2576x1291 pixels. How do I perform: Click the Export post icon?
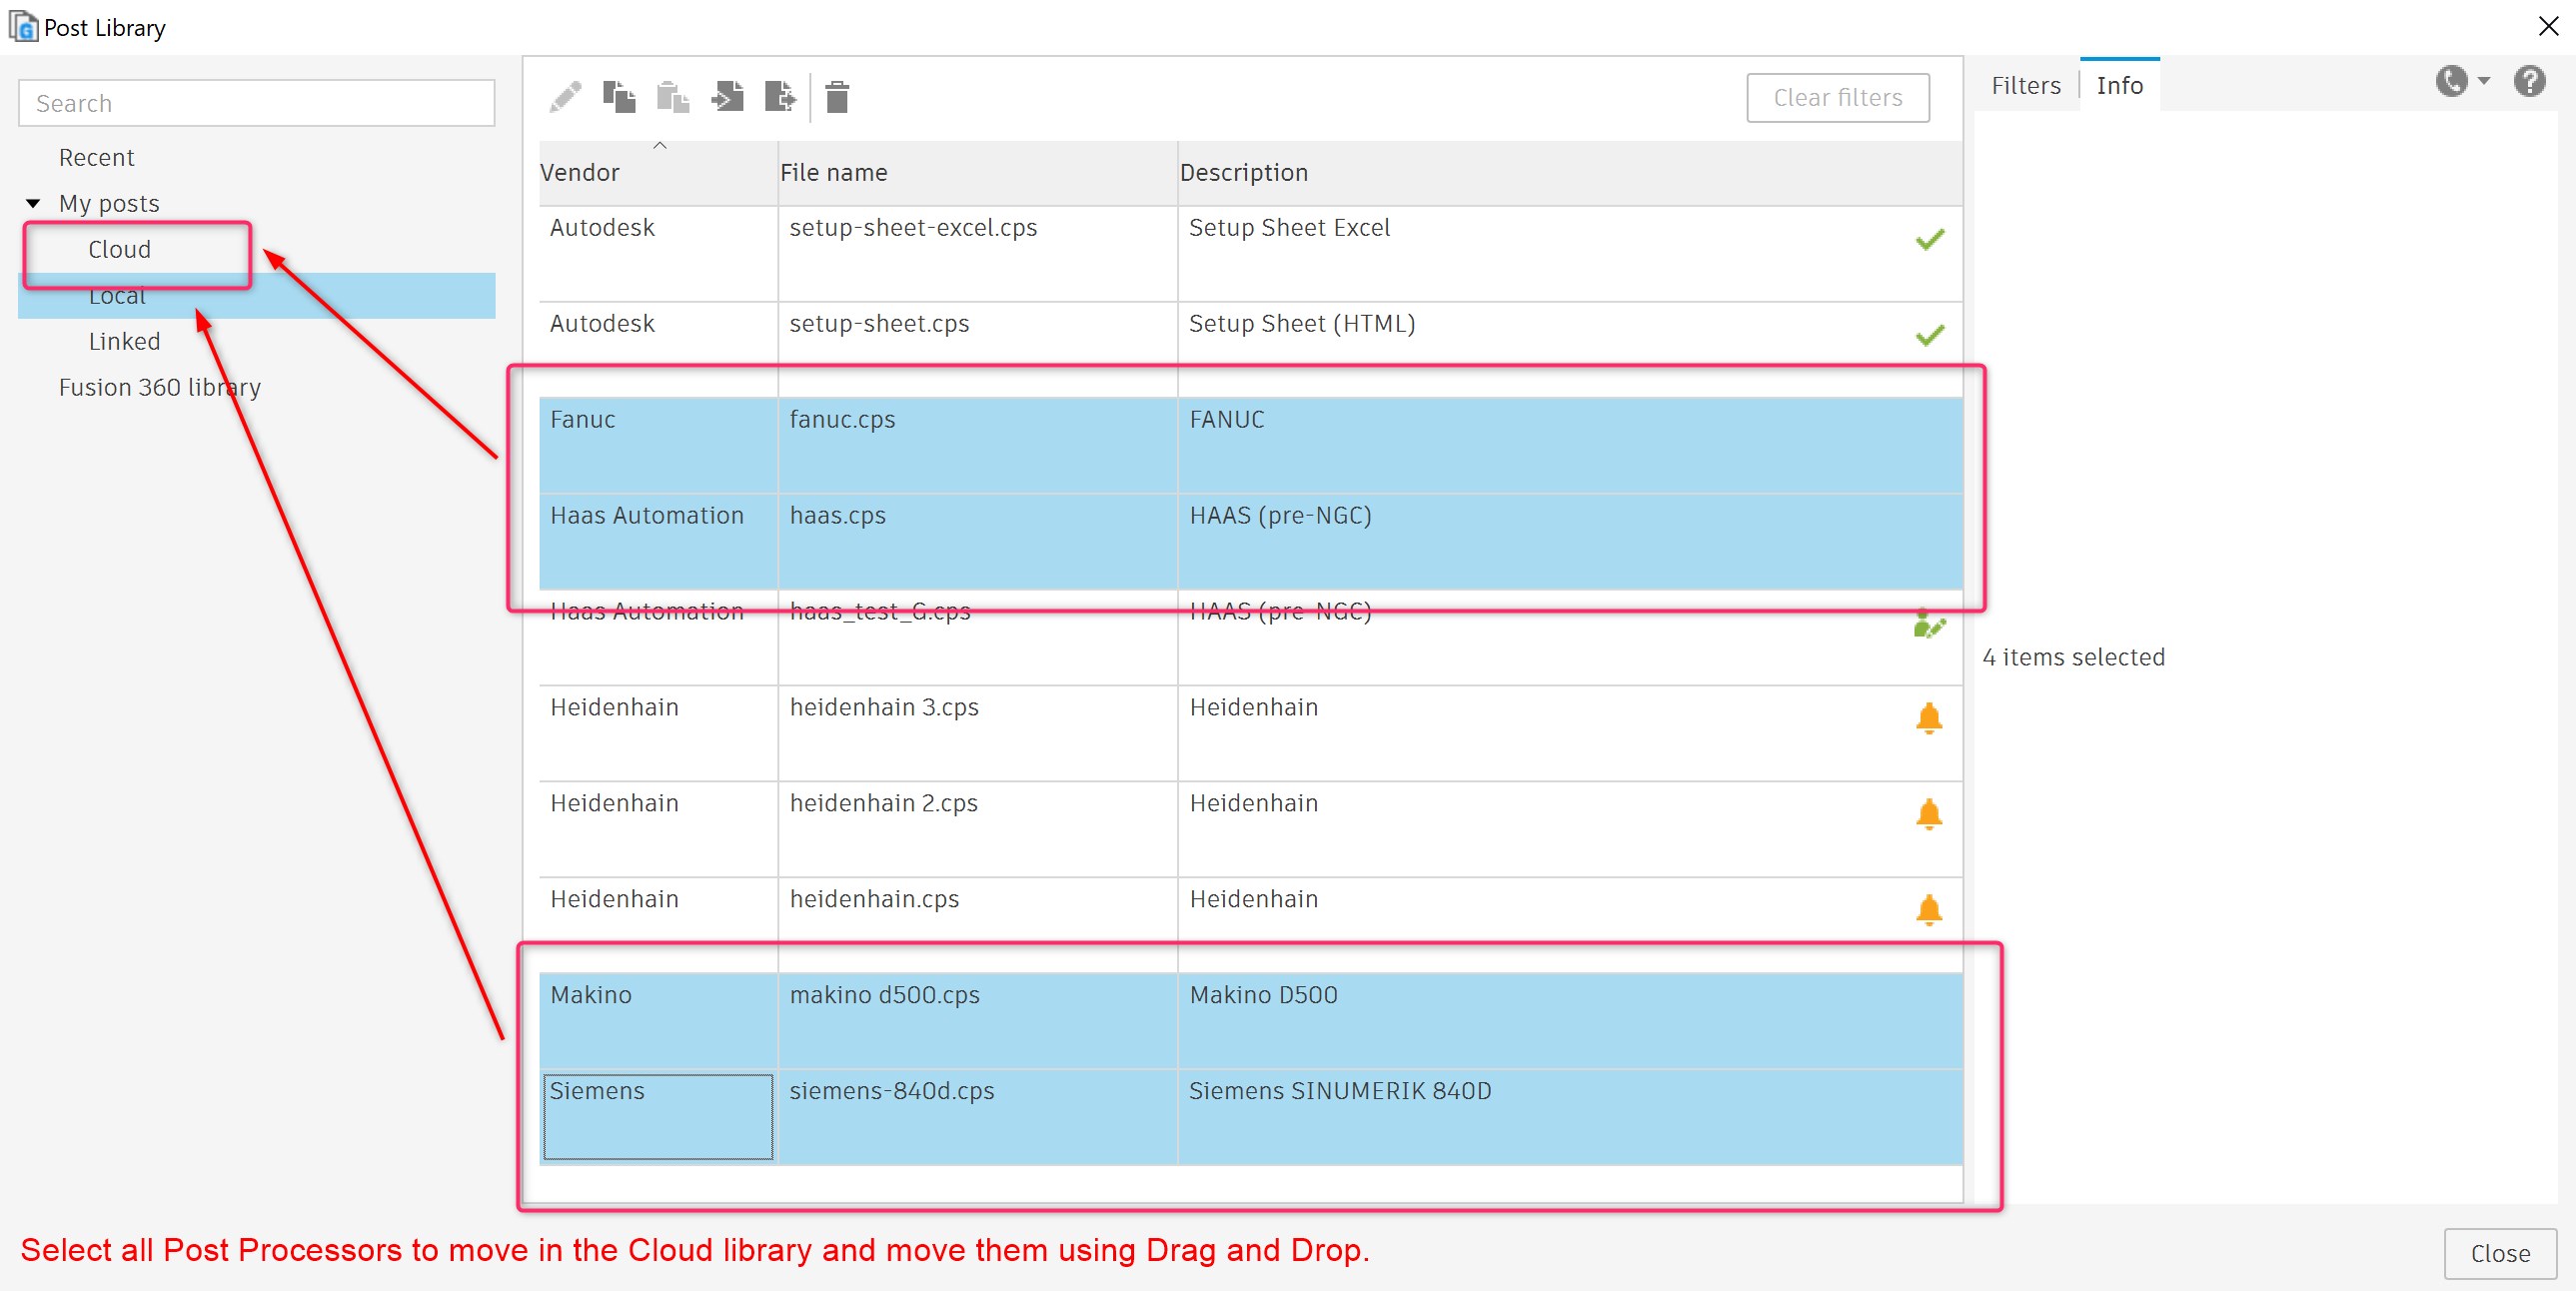coord(780,97)
